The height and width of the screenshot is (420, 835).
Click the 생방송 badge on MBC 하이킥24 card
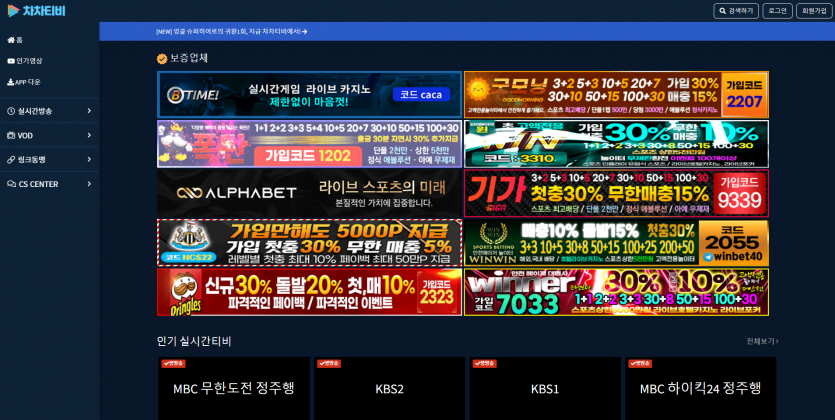tap(640, 364)
